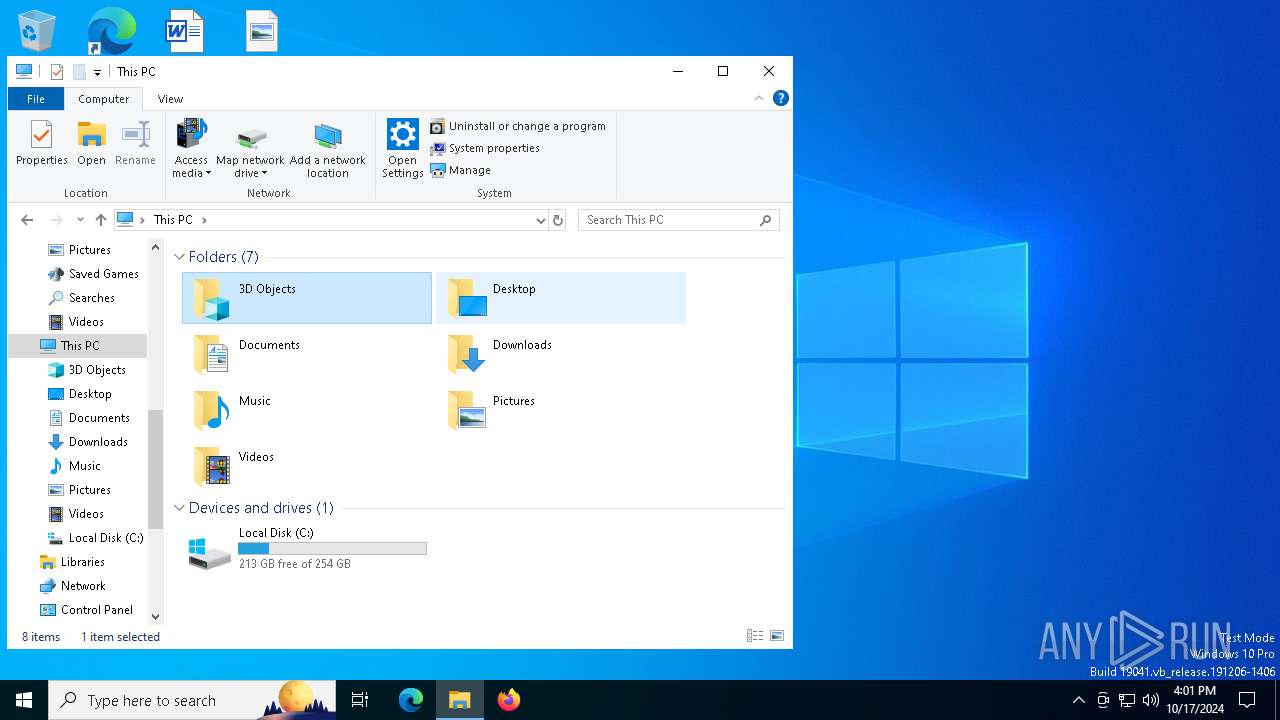Expand the address bar history dropdown
Image resolution: width=1280 pixels, height=720 pixels.
pos(540,220)
